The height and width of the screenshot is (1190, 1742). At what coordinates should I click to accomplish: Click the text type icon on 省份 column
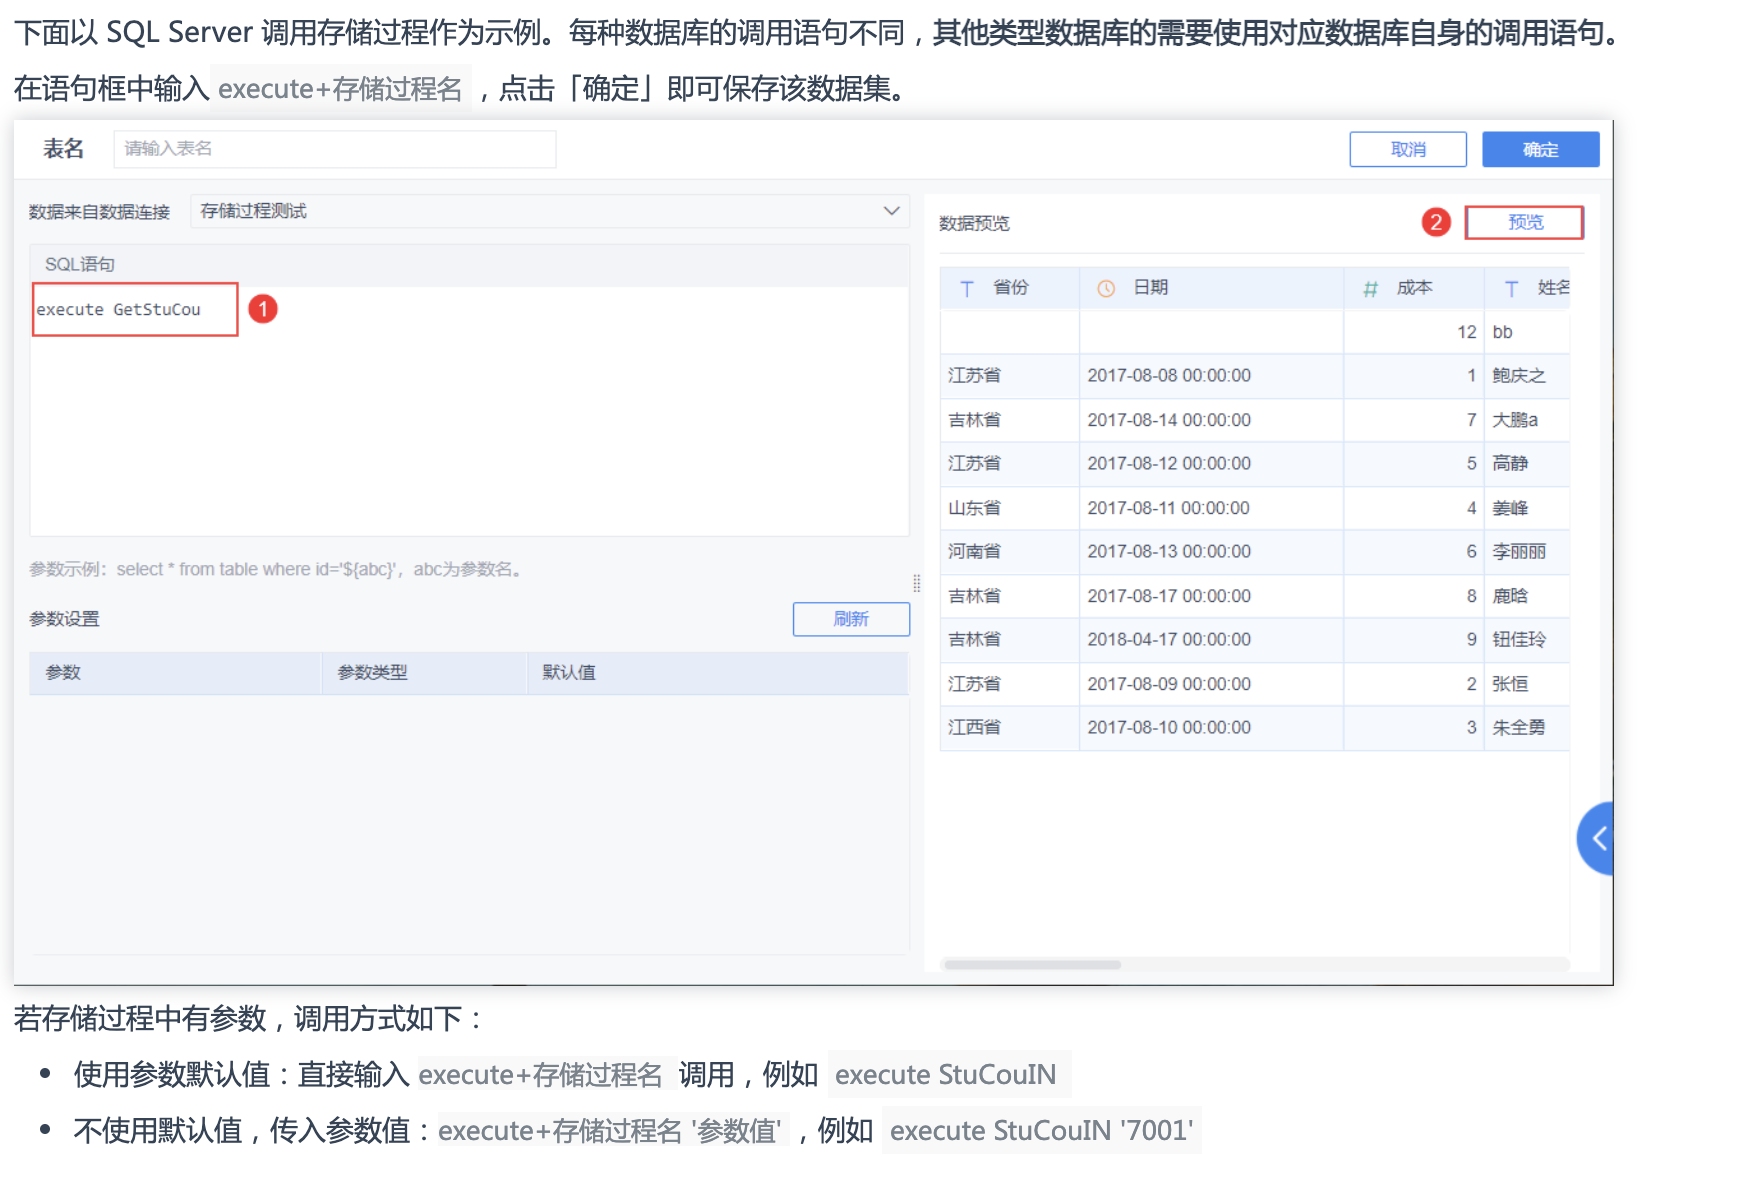967,288
